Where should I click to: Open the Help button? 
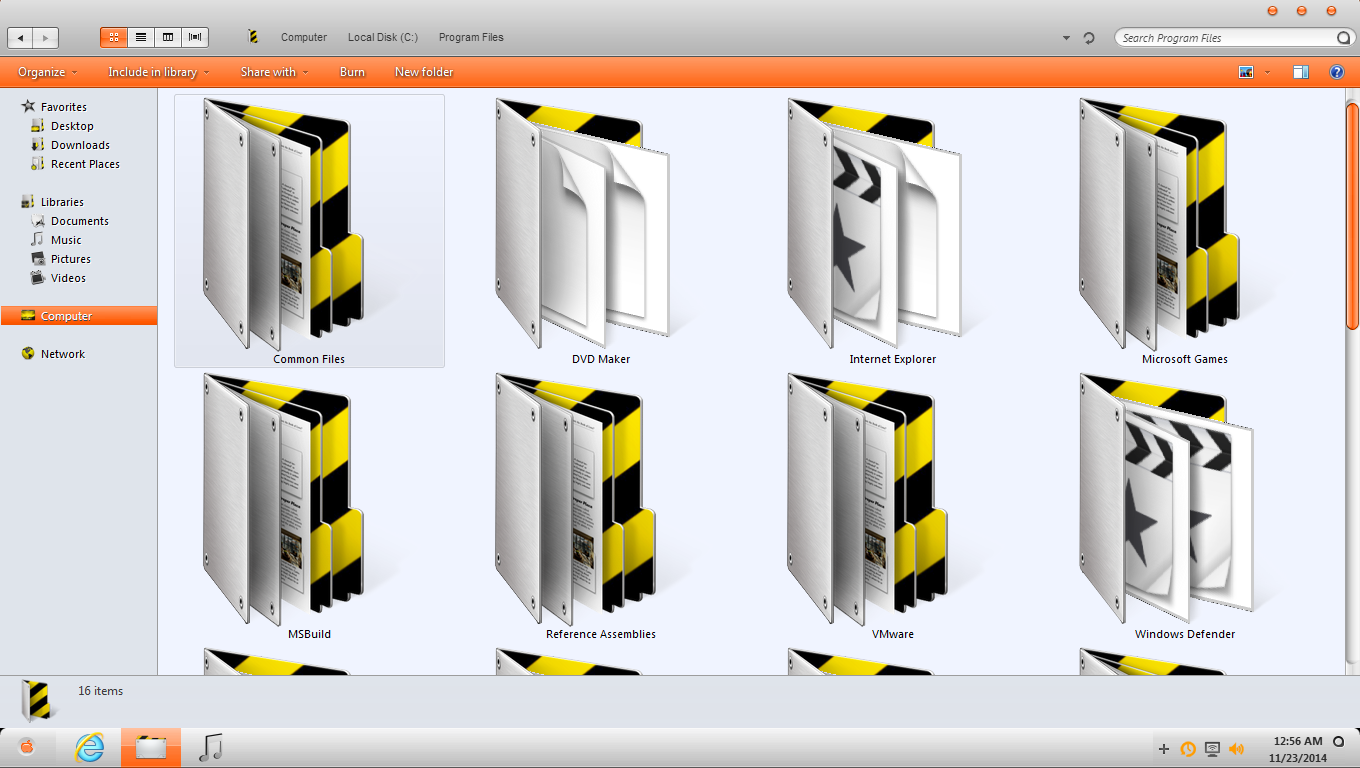pos(1336,72)
